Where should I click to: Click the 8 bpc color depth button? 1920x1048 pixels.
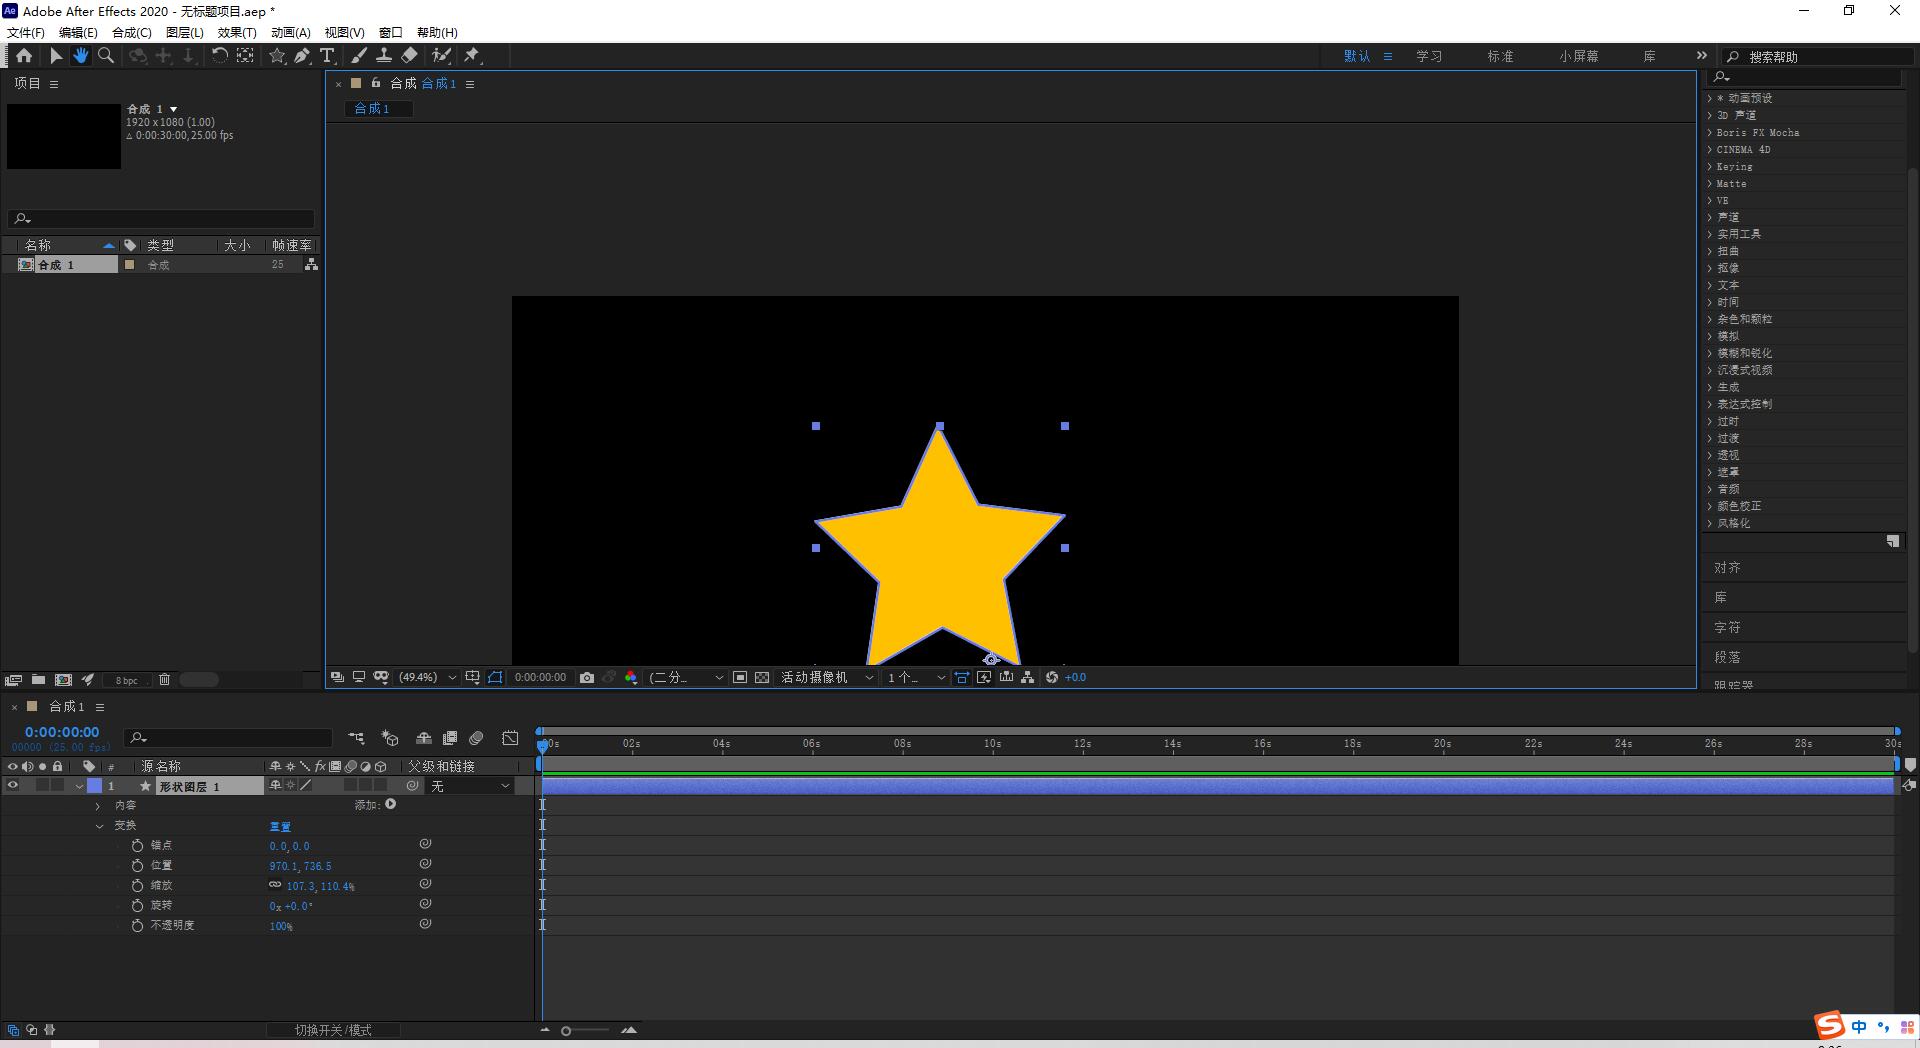point(126,680)
